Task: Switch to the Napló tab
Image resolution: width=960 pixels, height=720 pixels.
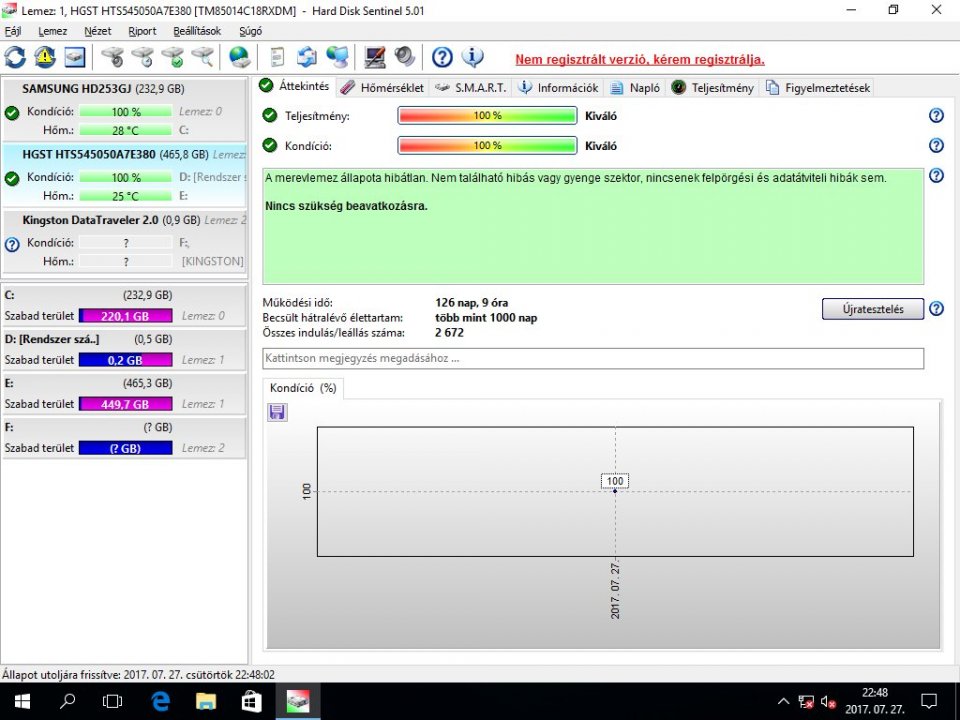Action: 636,88
